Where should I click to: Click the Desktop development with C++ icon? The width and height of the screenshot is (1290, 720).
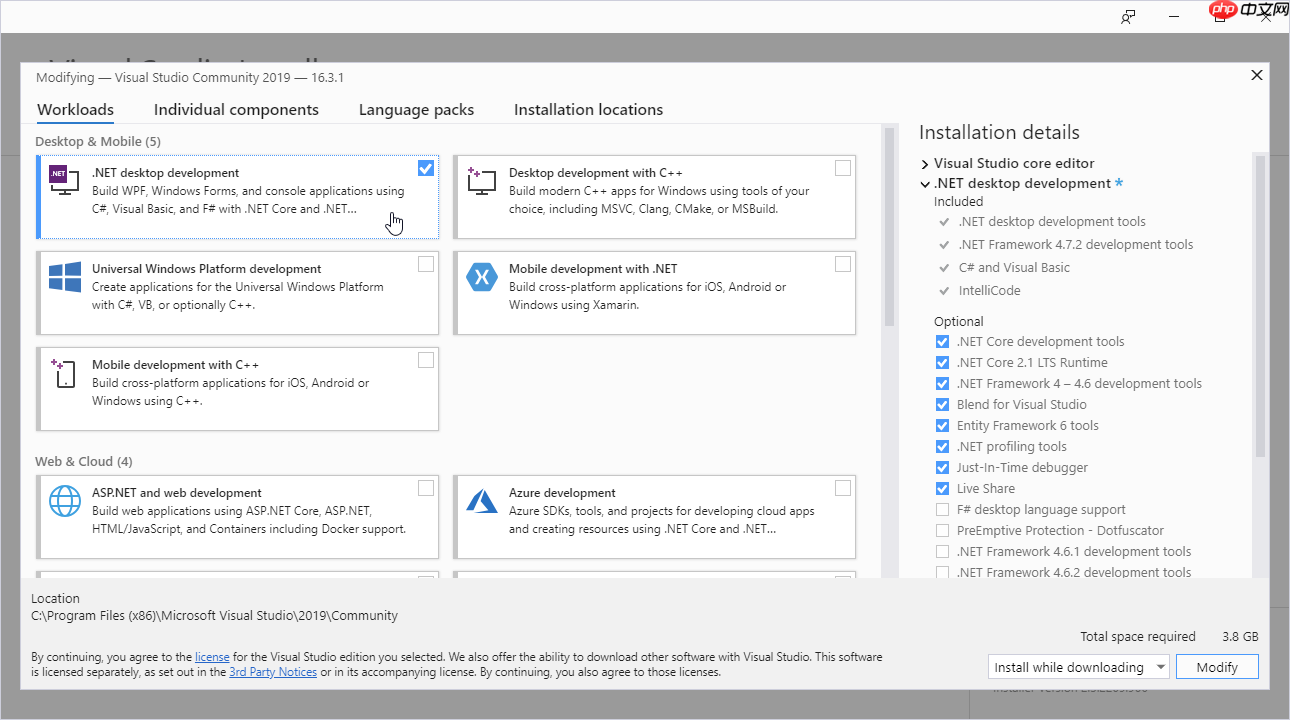[481, 180]
